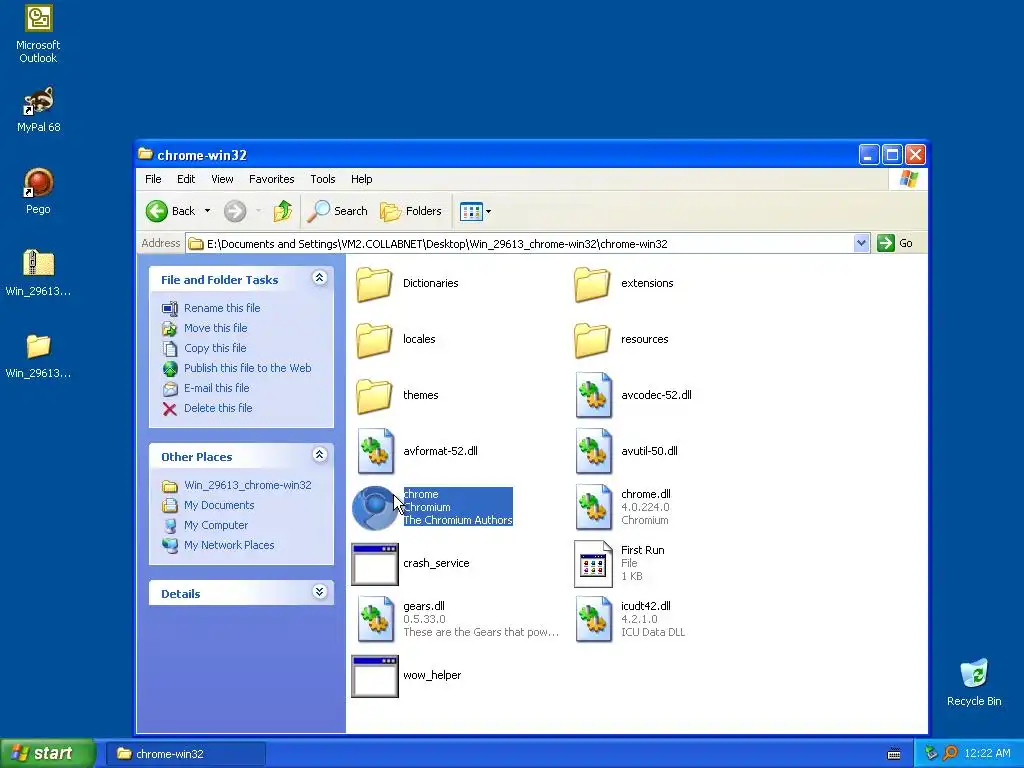Select the avutil-50.dll file
The width and height of the screenshot is (1024, 768).
pos(626,451)
